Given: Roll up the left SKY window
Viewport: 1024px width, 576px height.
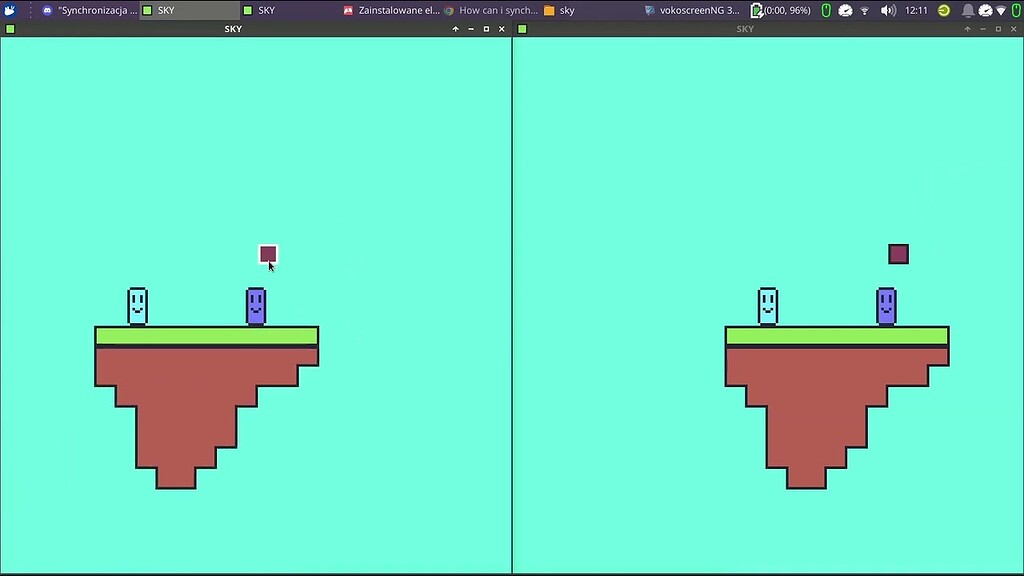Looking at the screenshot, I should coord(456,29).
